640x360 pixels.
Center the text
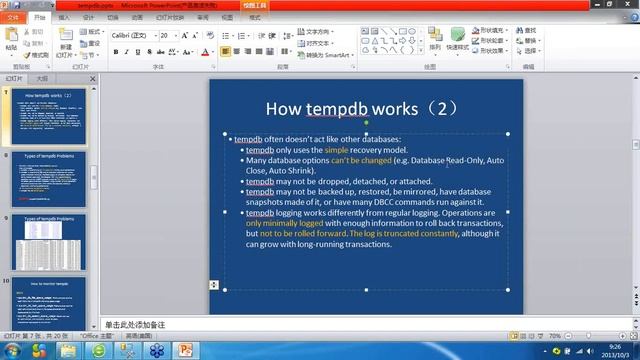click(236, 51)
